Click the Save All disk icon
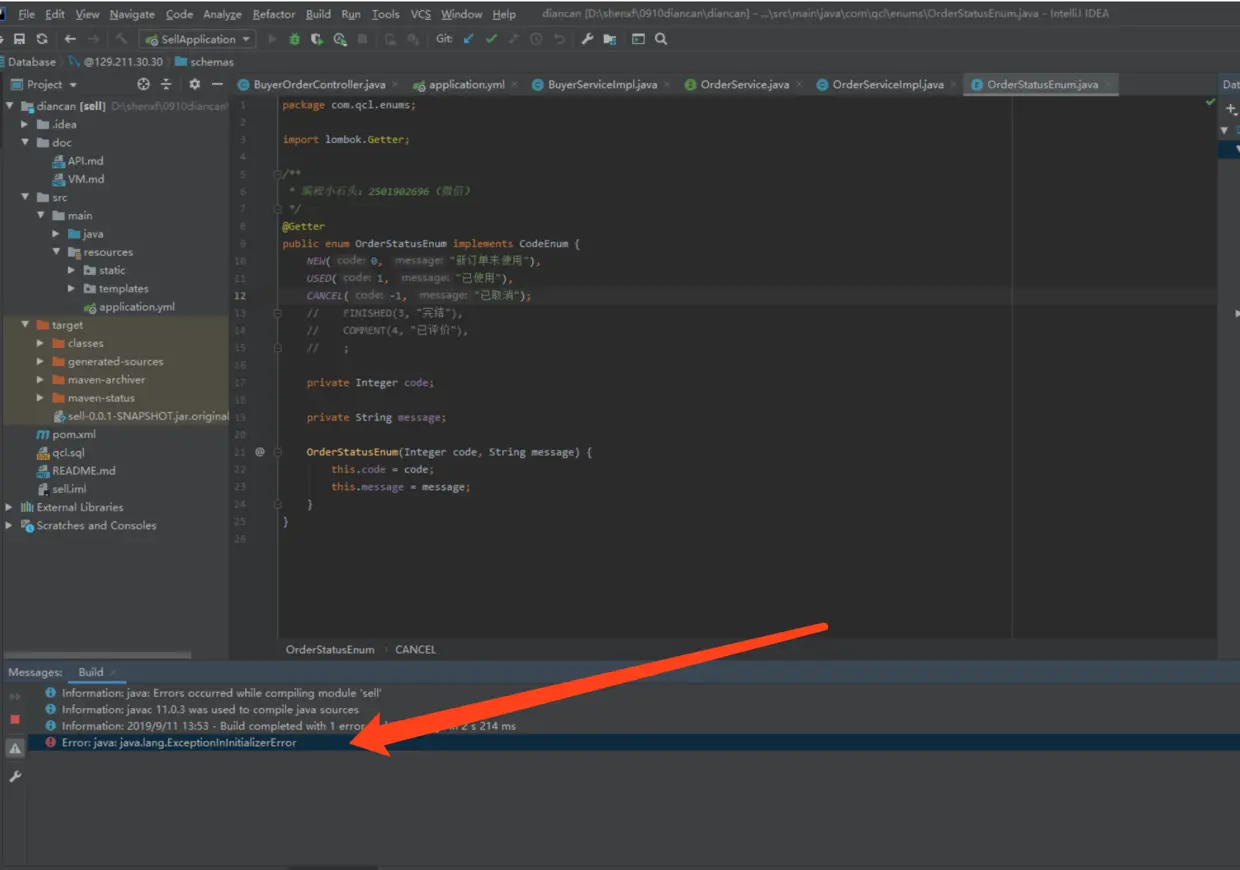This screenshot has width=1240, height=870. coord(19,39)
